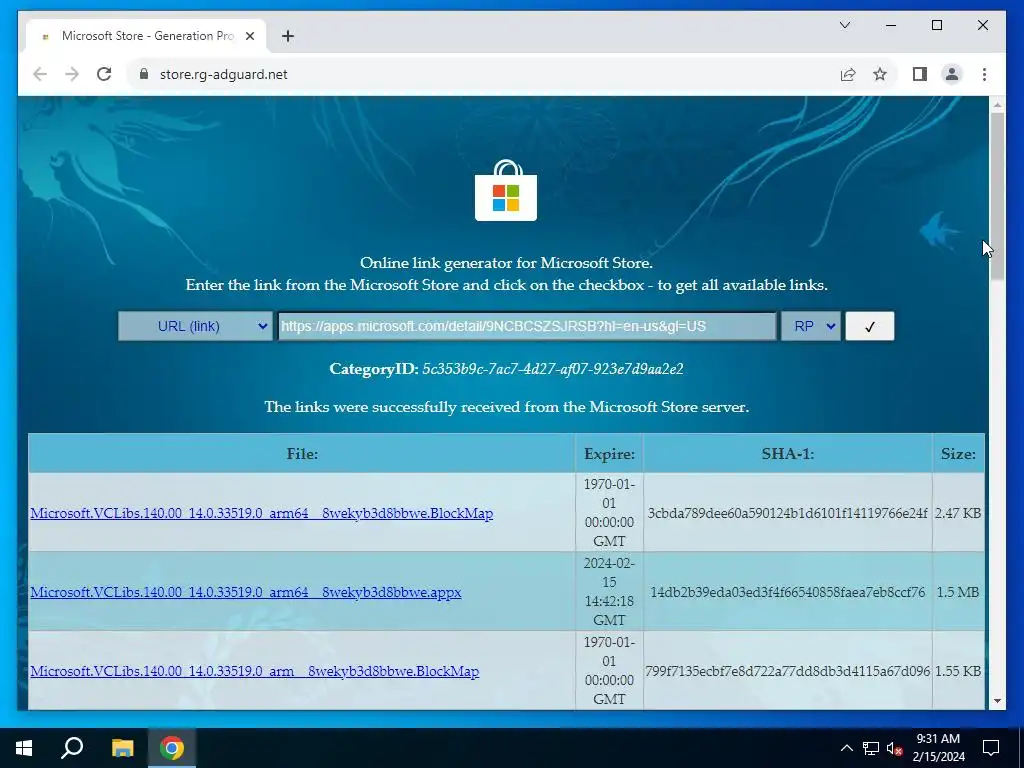Click the checkmark button to generate links

pyautogui.click(x=869, y=326)
